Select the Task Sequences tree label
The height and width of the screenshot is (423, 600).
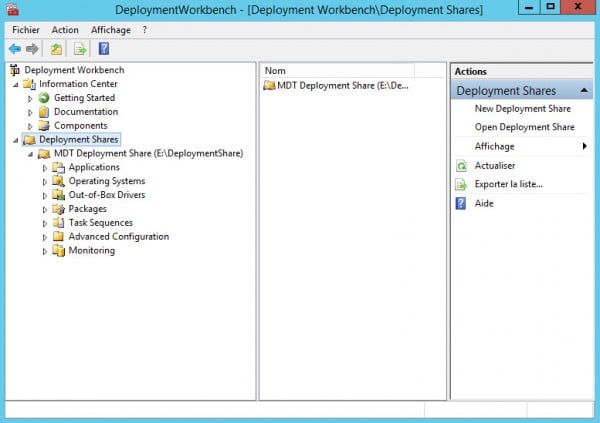101,223
